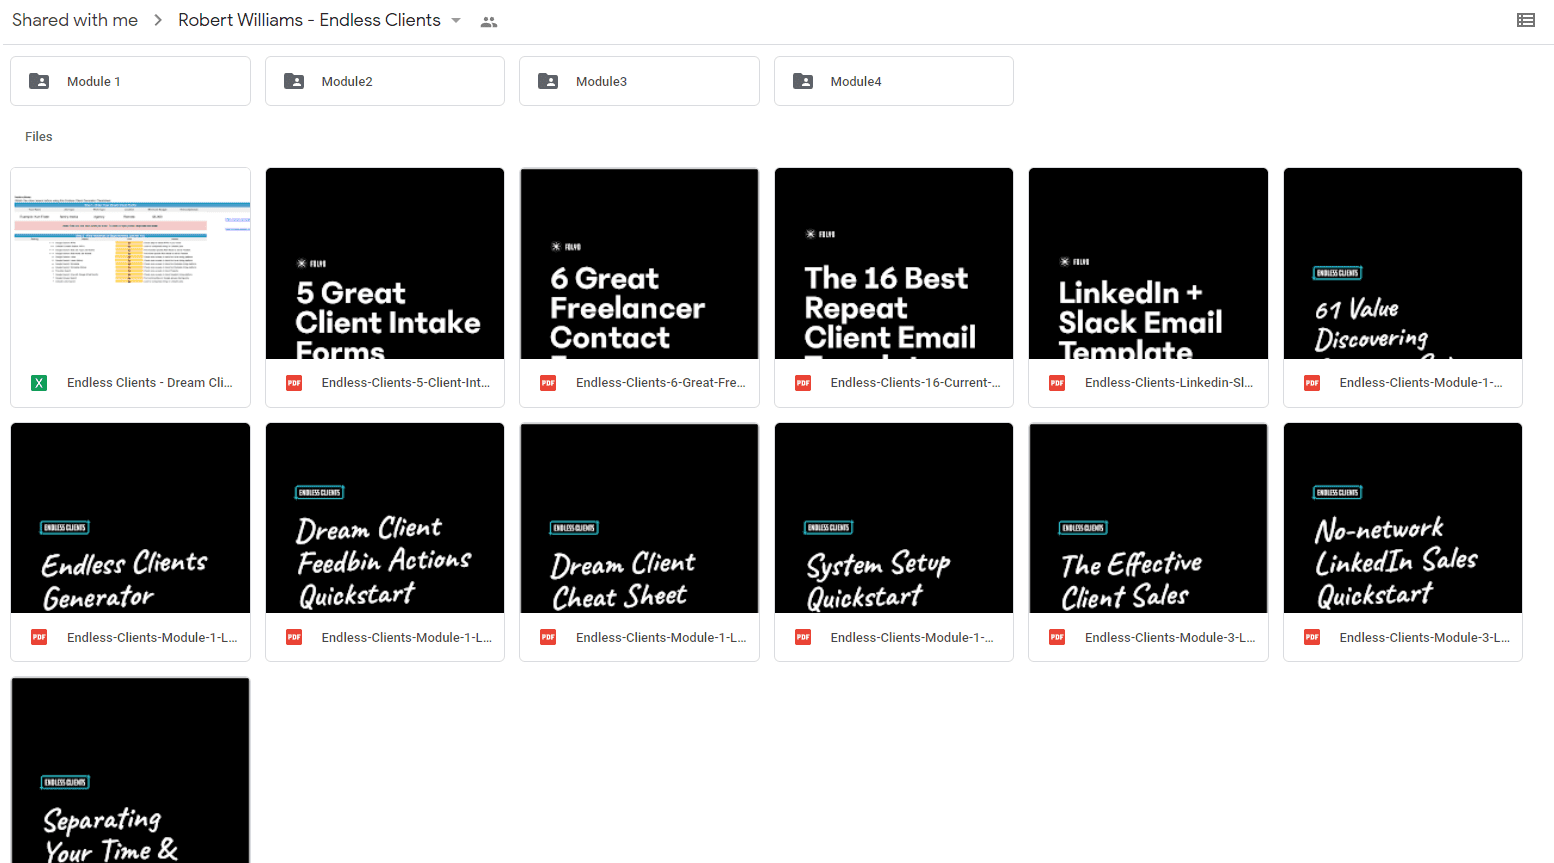Select the file name under the 61 Value Discovering thumbnail
Screen dimensions: 1554x863
pos(1421,383)
